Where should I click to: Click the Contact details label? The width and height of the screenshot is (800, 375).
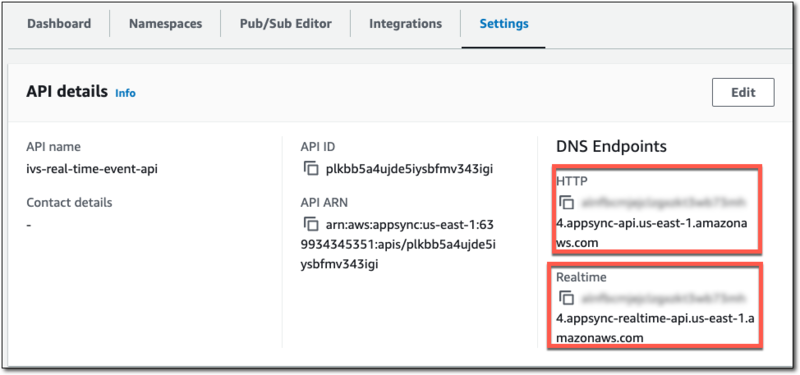69,203
